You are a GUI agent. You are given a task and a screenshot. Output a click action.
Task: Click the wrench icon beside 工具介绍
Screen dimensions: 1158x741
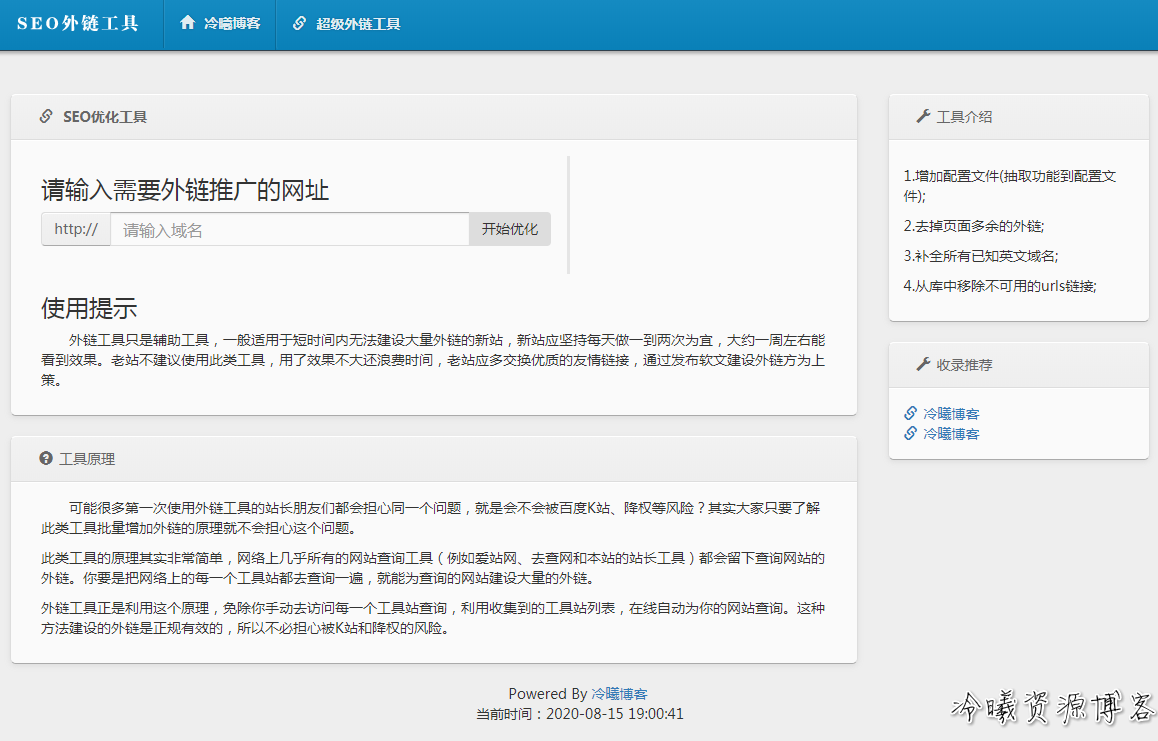[x=922, y=117]
